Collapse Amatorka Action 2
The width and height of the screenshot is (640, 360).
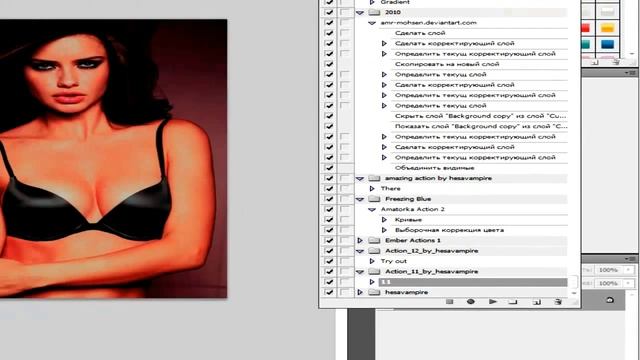(372, 210)
